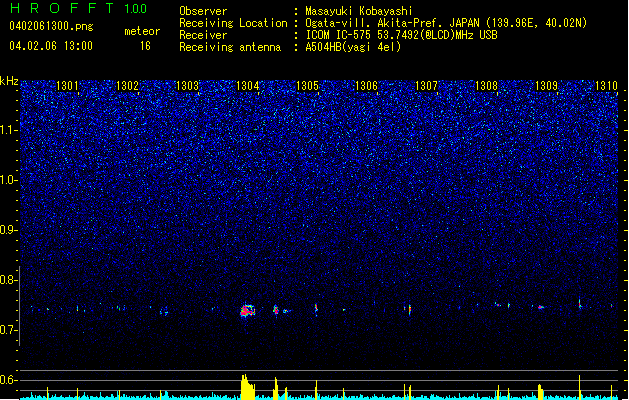The image size is (629, 400).
Task: Click the 1304 time marker
Action: tap(247, 86)
